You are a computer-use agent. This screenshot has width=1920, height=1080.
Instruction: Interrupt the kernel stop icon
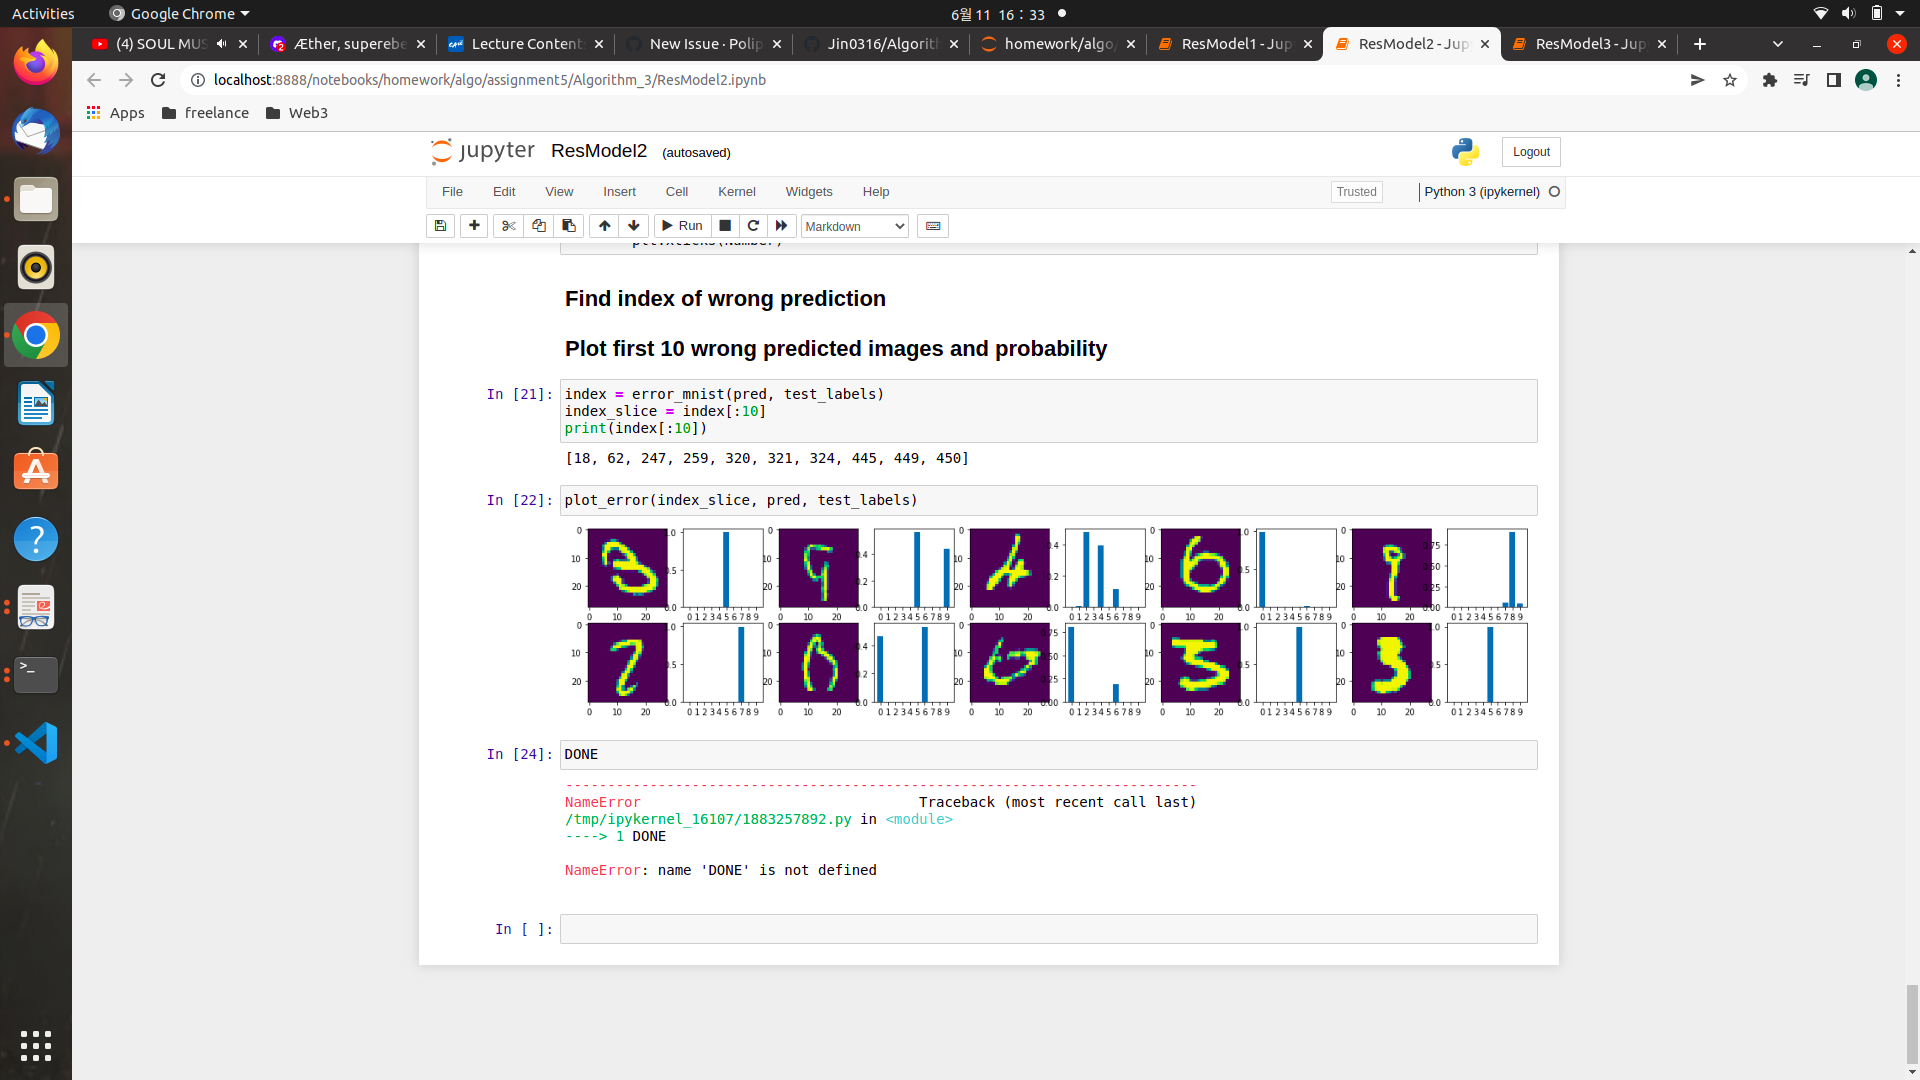[725, 226]
